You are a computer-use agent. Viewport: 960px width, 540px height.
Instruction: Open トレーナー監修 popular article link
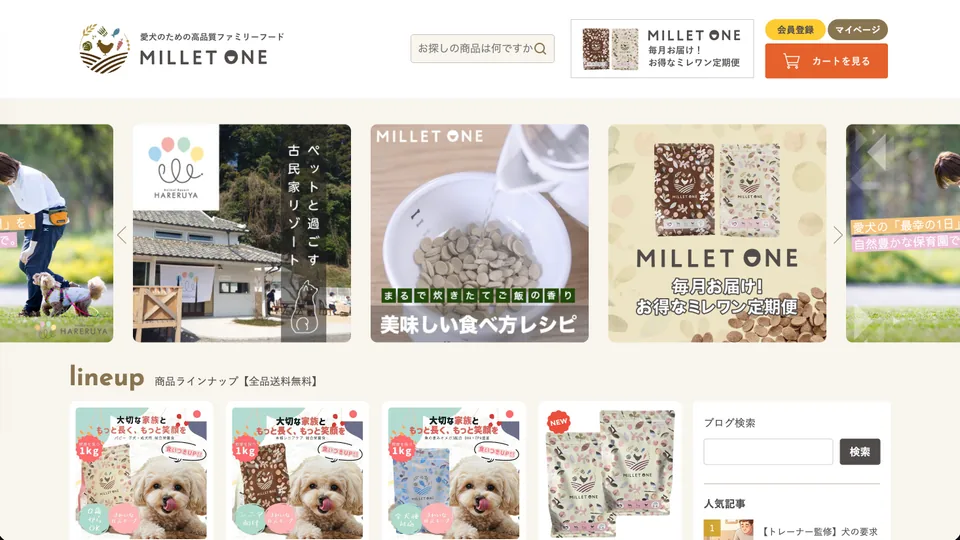pyautogui.click(x=820, y=531)
